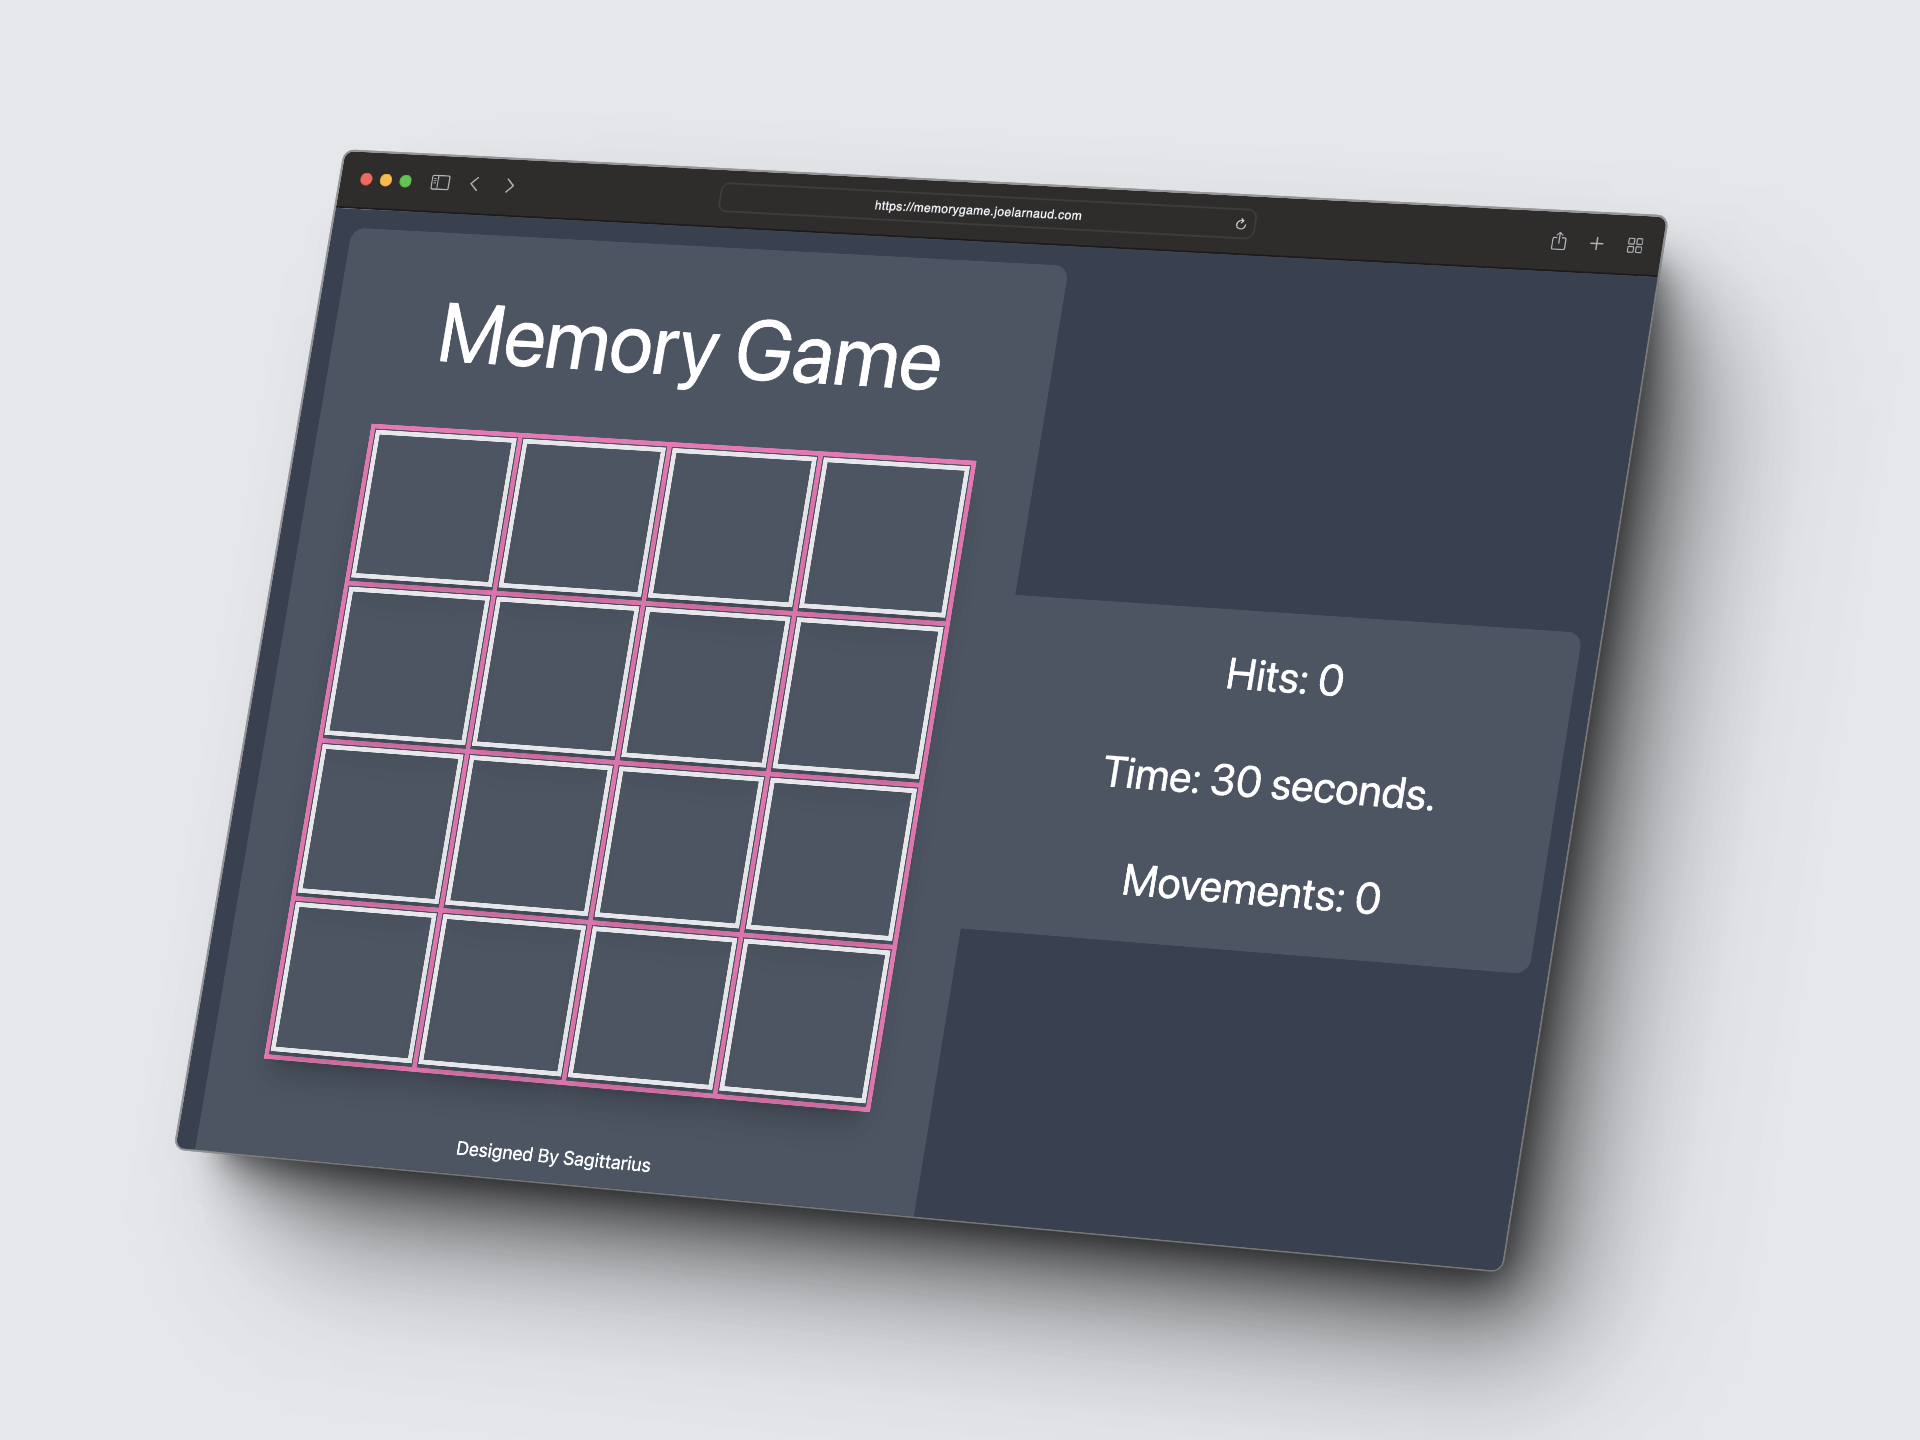Flip the first card in the bottom row
The width and height of the screenshot is (1920, 1440).
pos(355,982)
